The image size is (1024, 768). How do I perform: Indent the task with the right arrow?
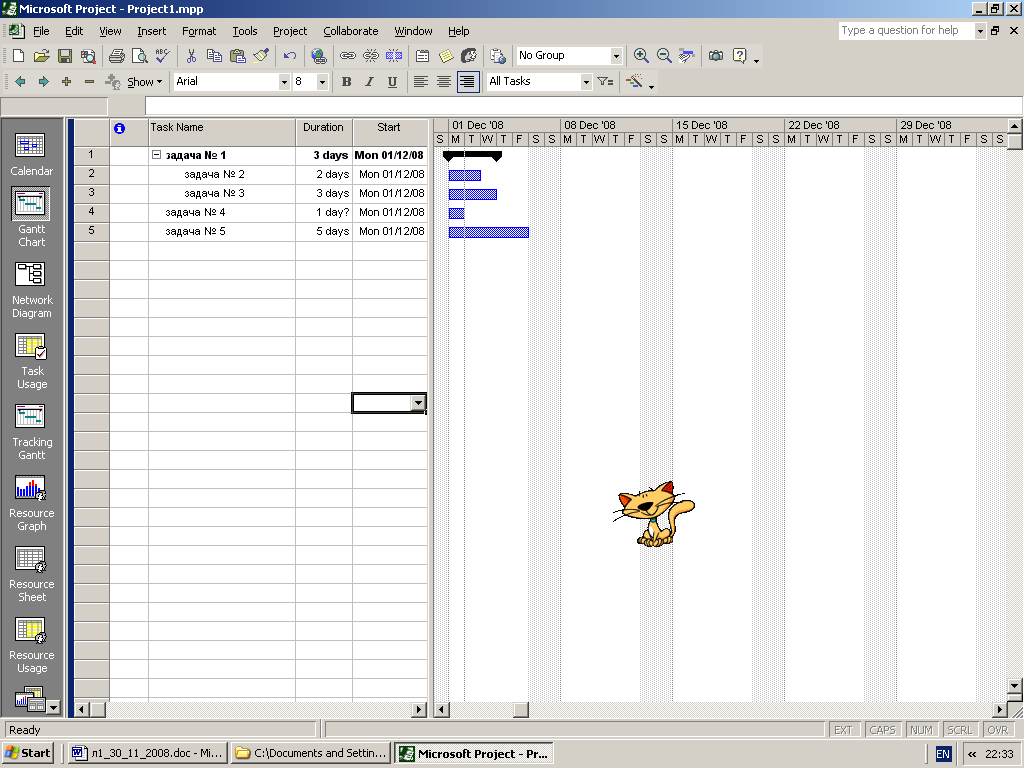click(43, 82)
